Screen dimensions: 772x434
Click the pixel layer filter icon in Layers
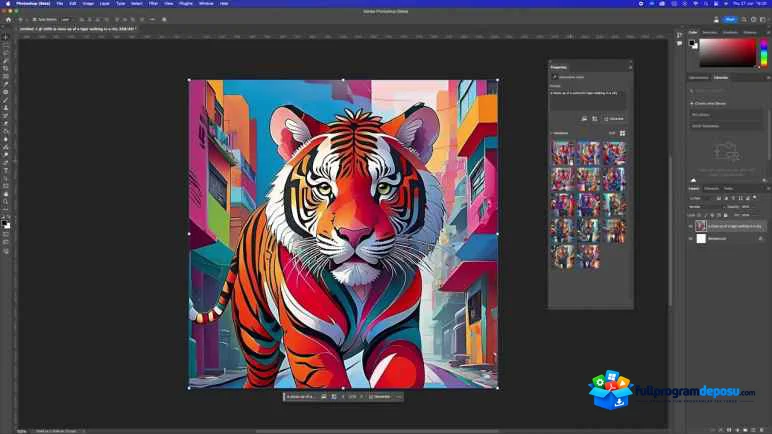pyautogui.click(x=718, y=198)
